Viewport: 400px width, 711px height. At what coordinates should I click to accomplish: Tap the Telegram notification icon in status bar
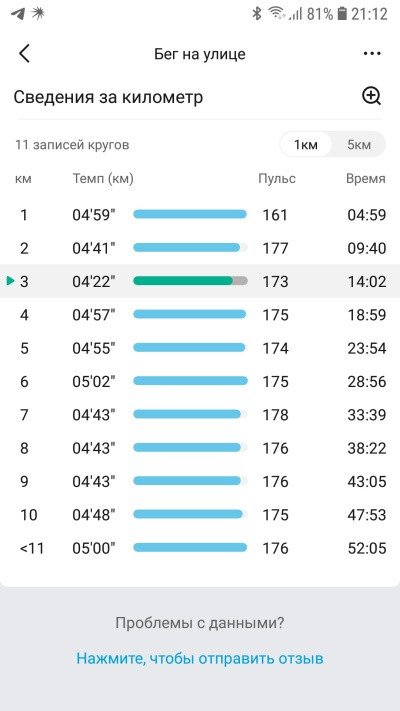[x=18, y=14]
